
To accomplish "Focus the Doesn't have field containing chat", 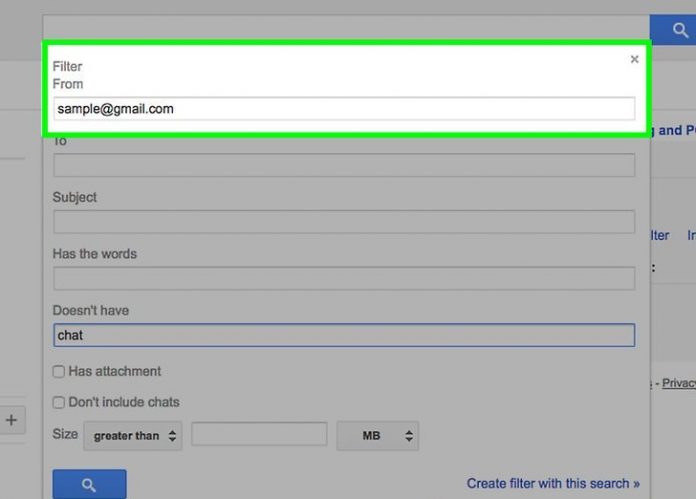I will 343,335.
